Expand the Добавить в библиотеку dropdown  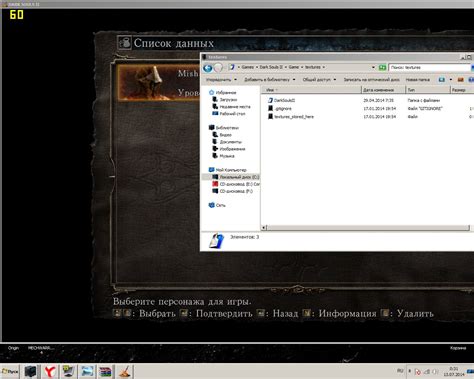click(x=270, y=80)
